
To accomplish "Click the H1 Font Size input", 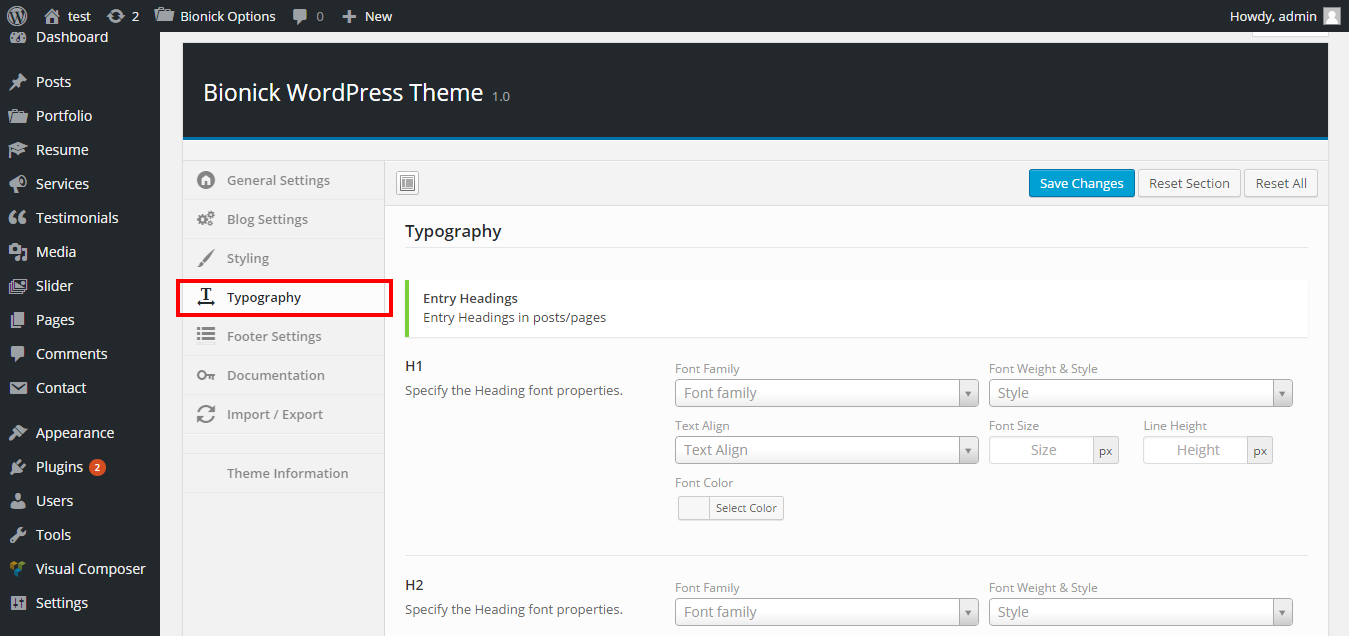I will 1041,450.
